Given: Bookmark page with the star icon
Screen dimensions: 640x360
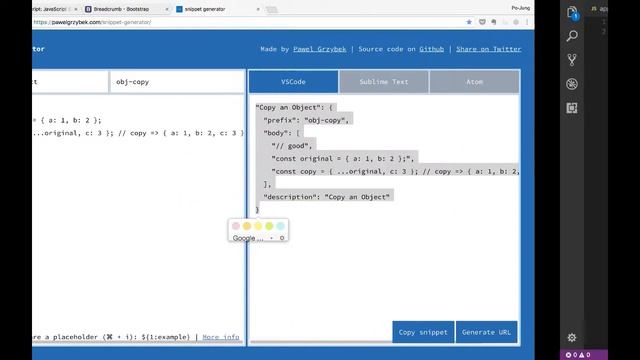Looking at the screenshot, I should tap(469, 22).
